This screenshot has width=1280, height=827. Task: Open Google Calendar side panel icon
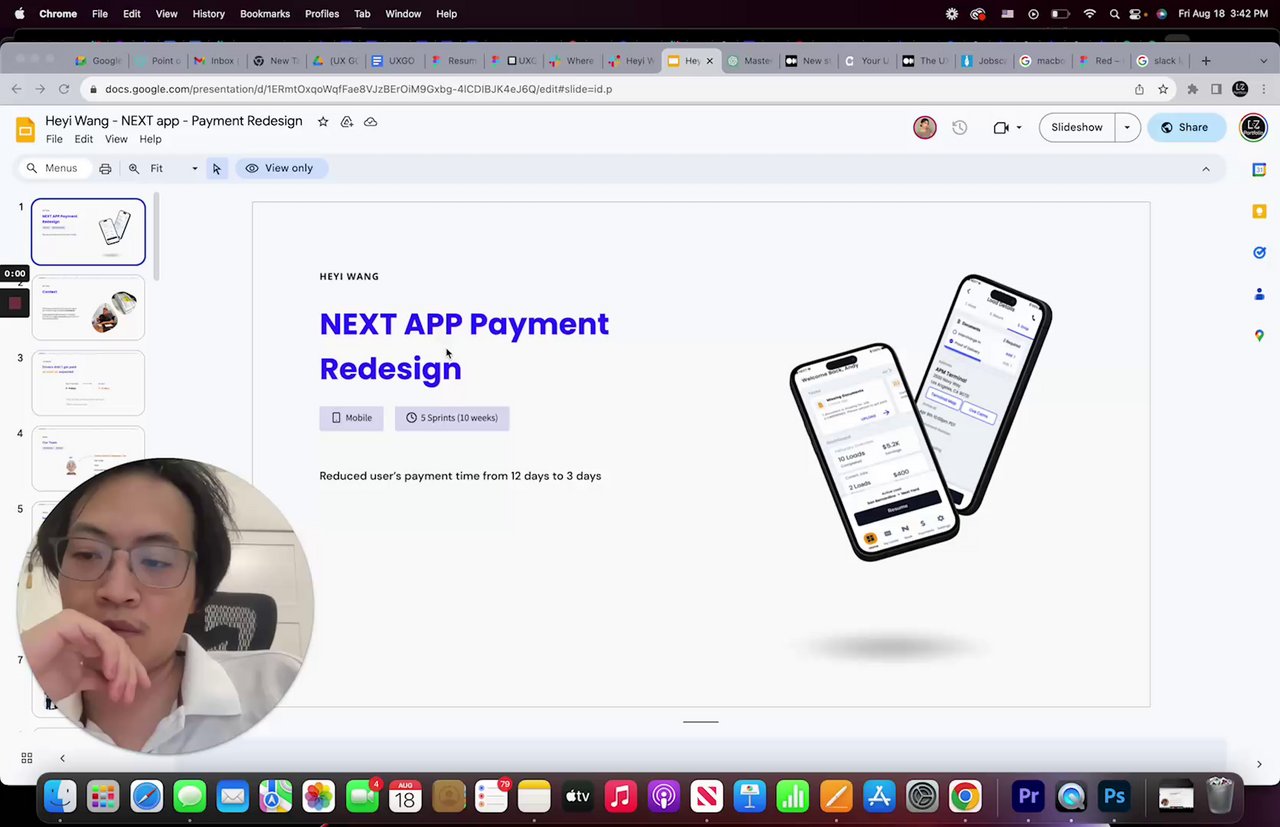point(1259,170)
